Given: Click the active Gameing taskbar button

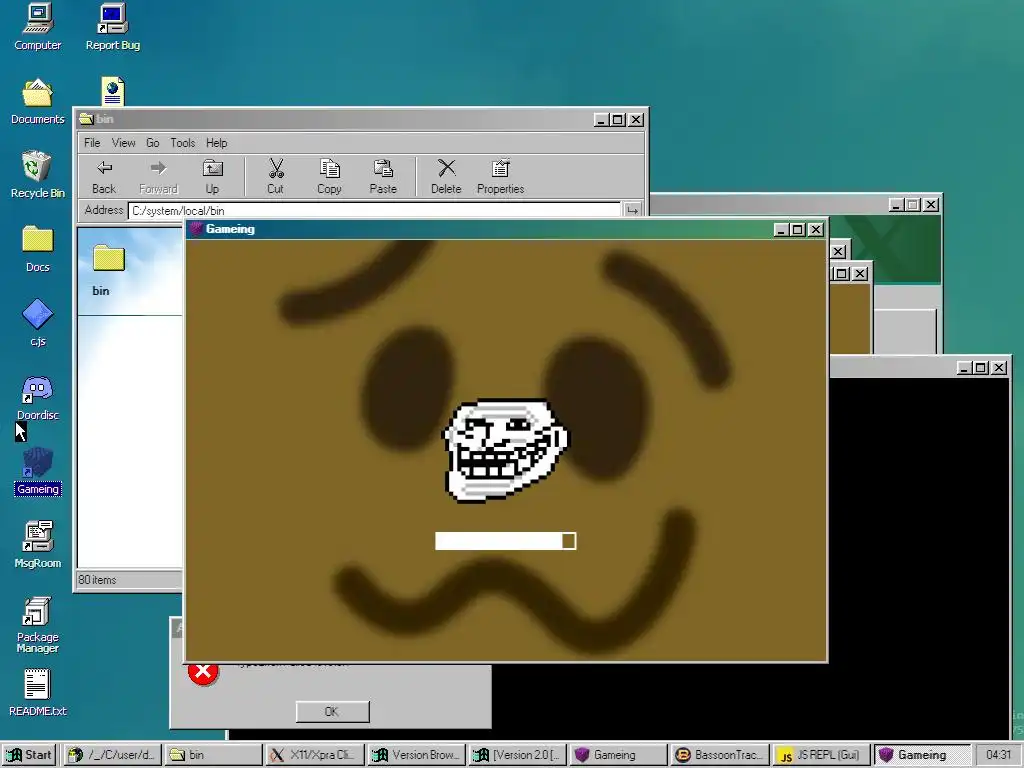Looking at the screenshot, I should click(x=922, y=755).
